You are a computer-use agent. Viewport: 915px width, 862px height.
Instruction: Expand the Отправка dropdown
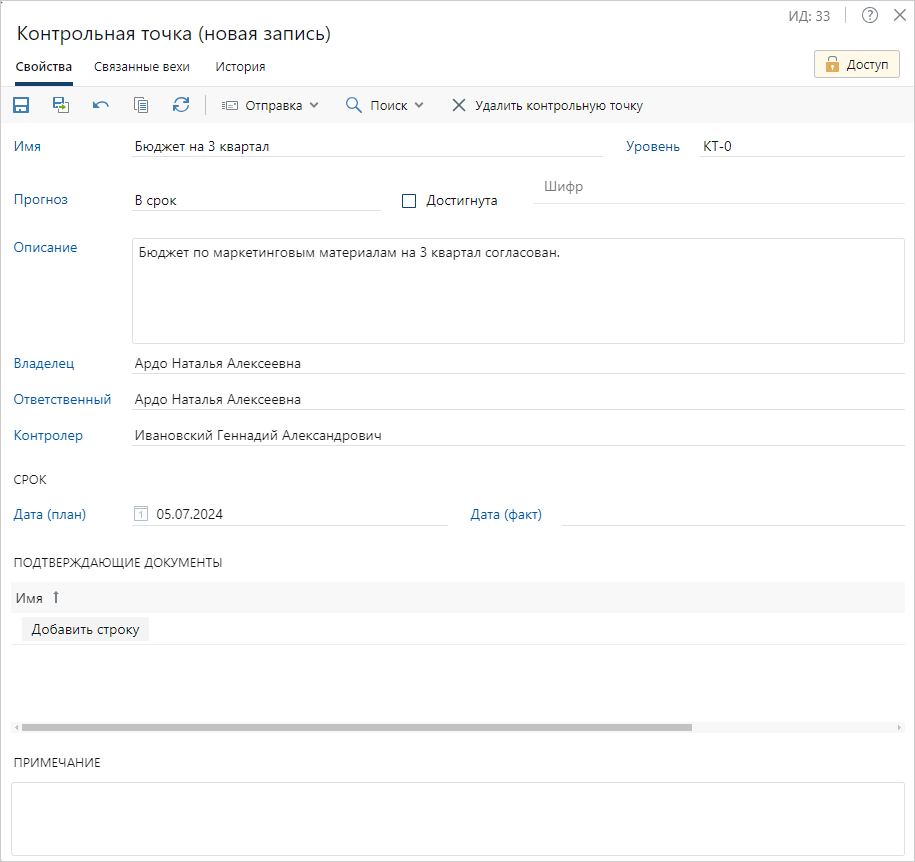(269, 105)
